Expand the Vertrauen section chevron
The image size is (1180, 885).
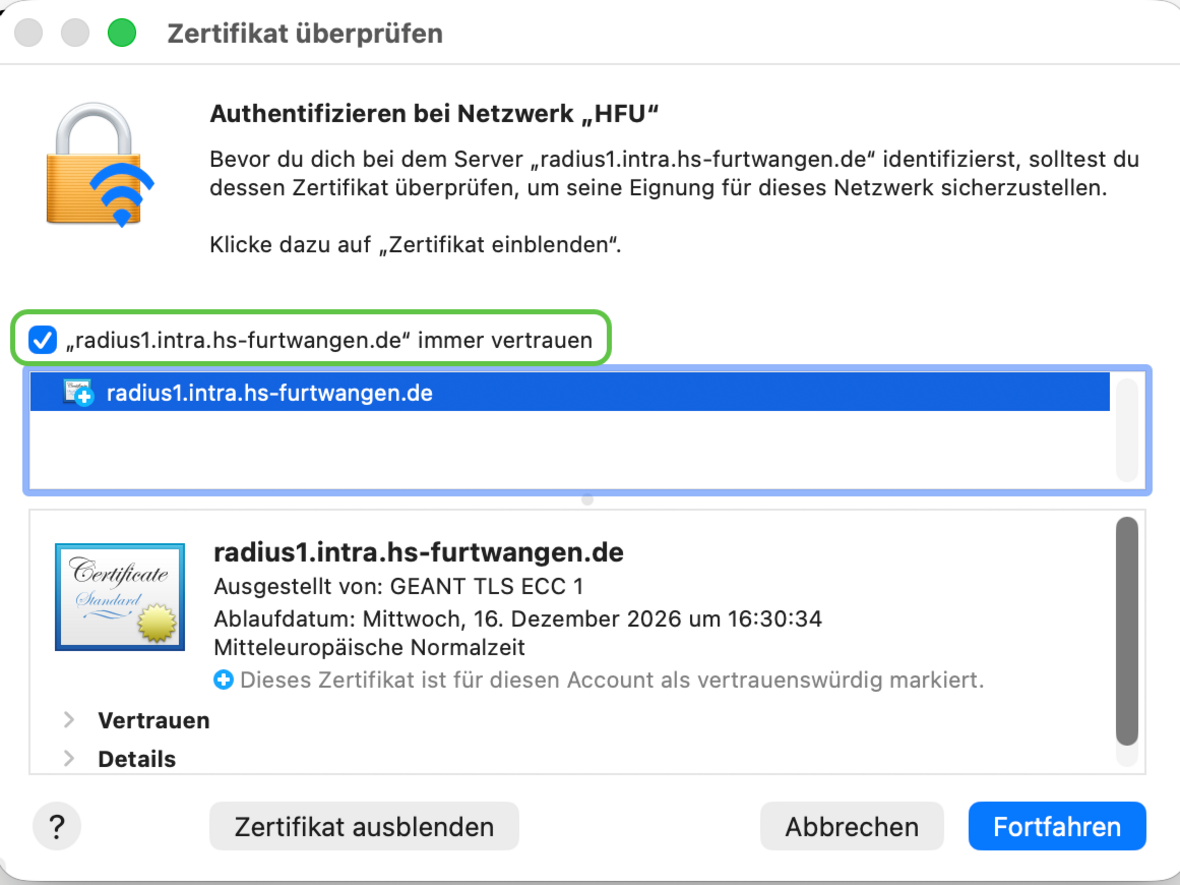69,720
